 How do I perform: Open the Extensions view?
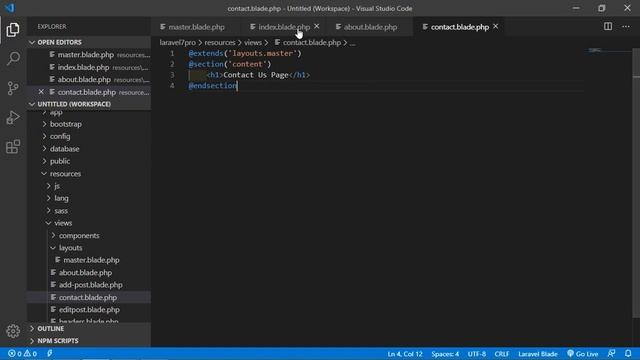(13, 147)
